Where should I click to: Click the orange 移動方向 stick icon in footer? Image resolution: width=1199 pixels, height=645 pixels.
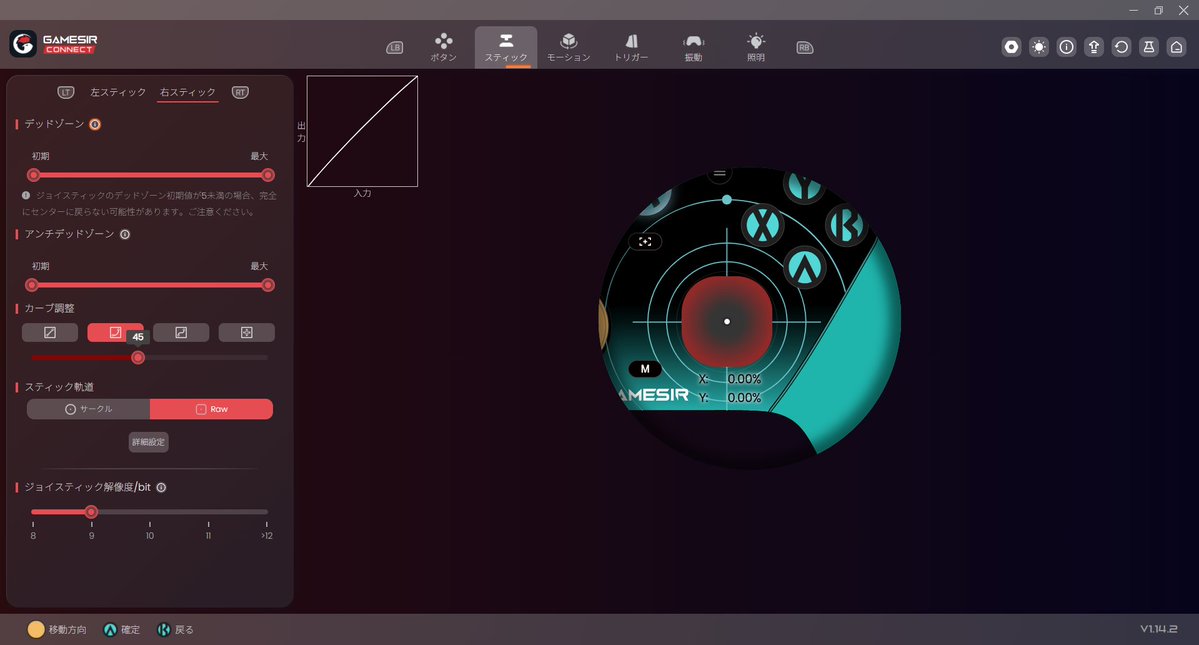36,629
